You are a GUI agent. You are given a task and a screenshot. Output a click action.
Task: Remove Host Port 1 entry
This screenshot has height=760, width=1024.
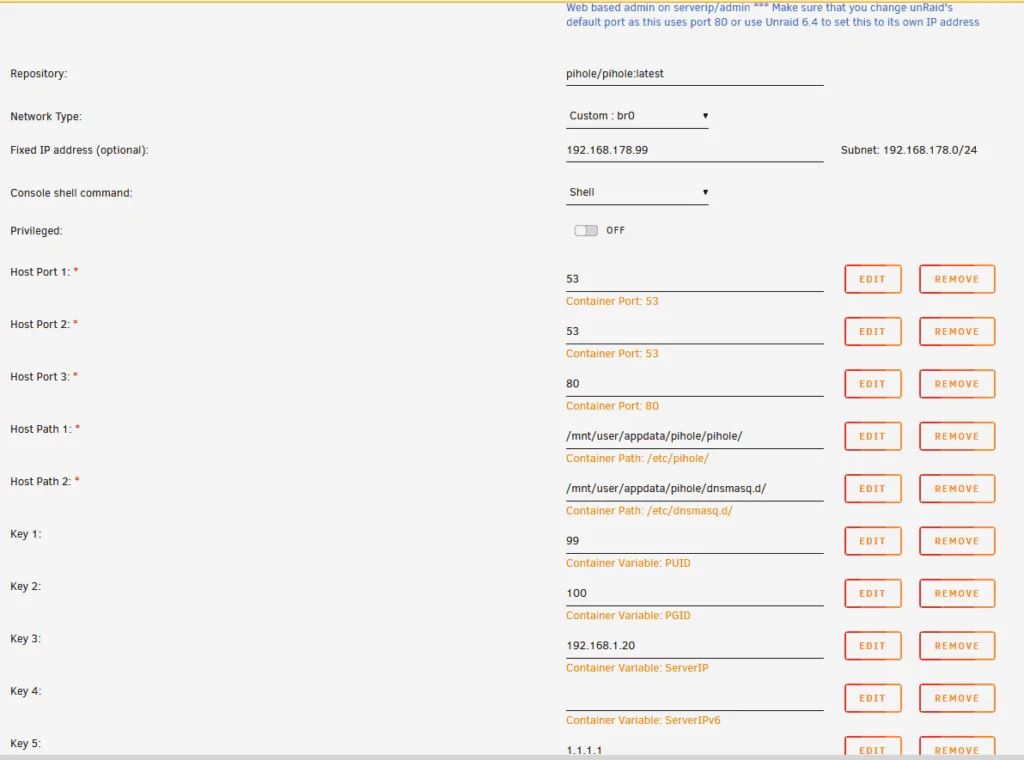(x=957, y=279)
